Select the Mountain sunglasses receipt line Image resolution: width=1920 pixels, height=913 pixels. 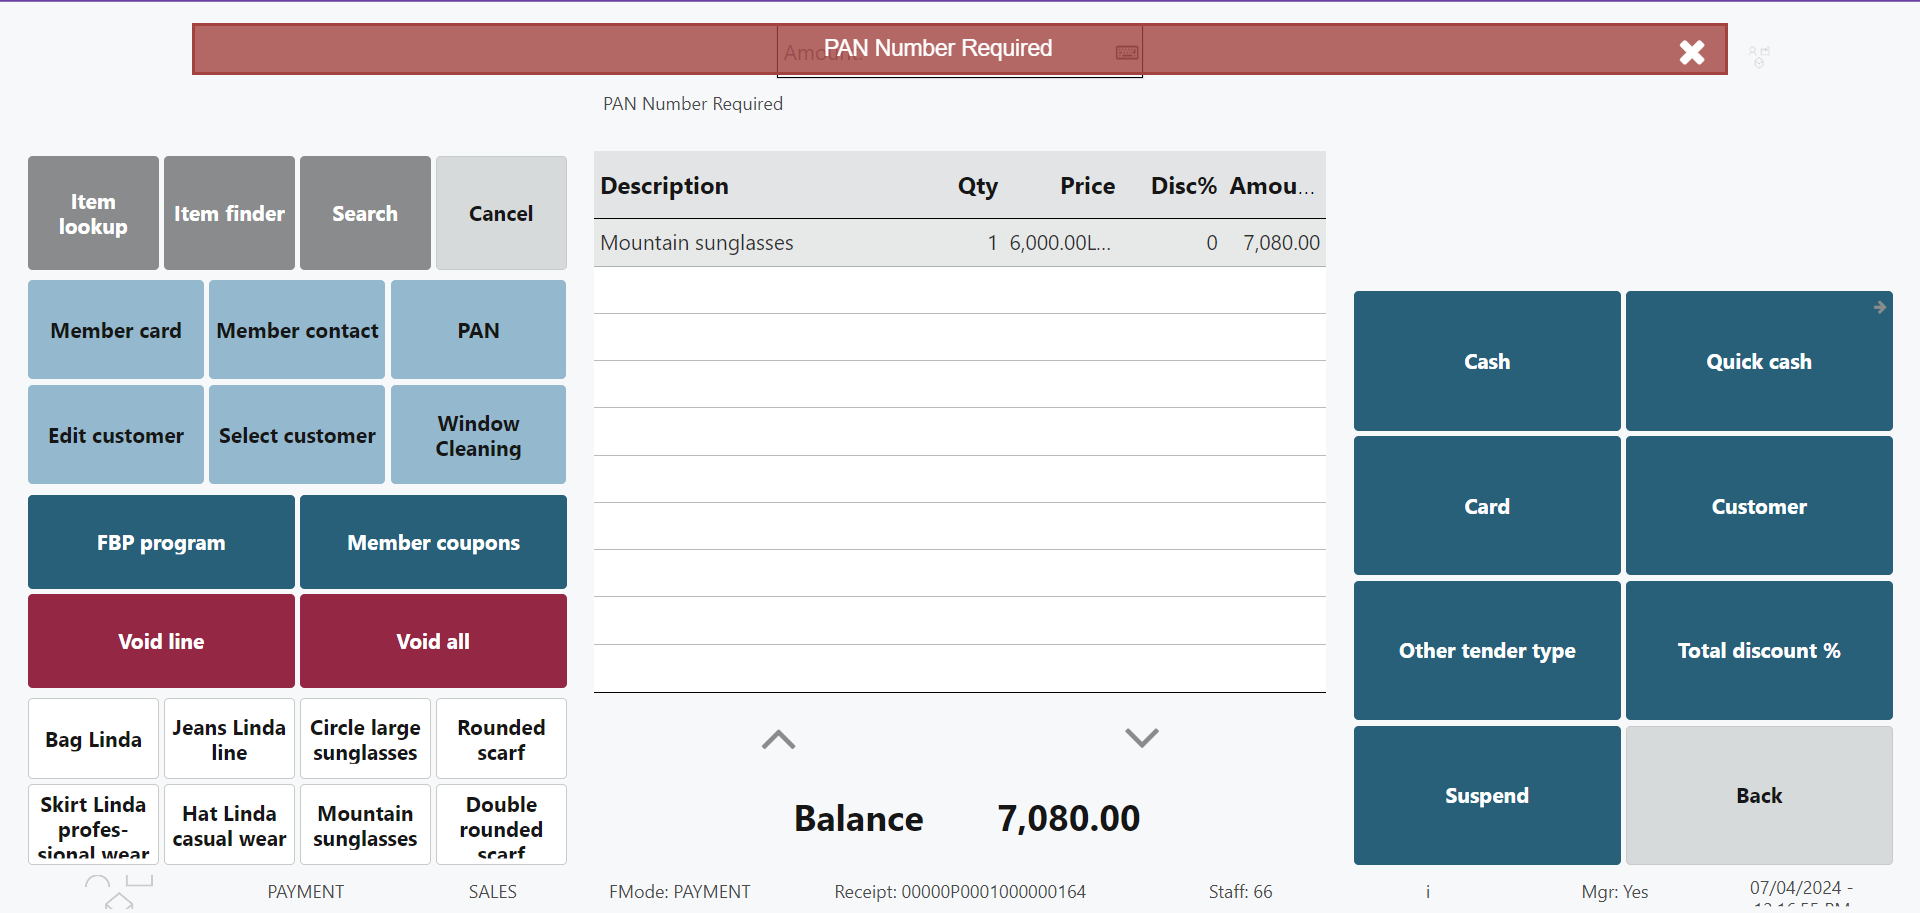(958, 243)
